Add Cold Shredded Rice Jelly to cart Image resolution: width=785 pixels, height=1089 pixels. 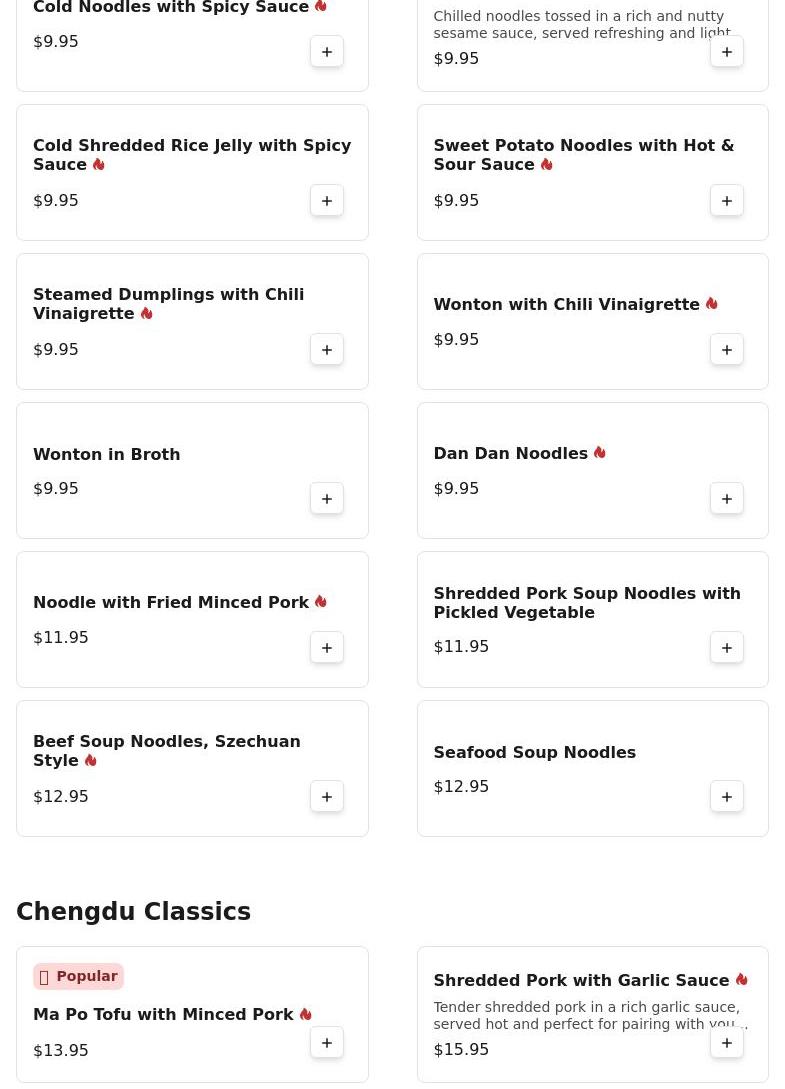click(x=327, y=201)
